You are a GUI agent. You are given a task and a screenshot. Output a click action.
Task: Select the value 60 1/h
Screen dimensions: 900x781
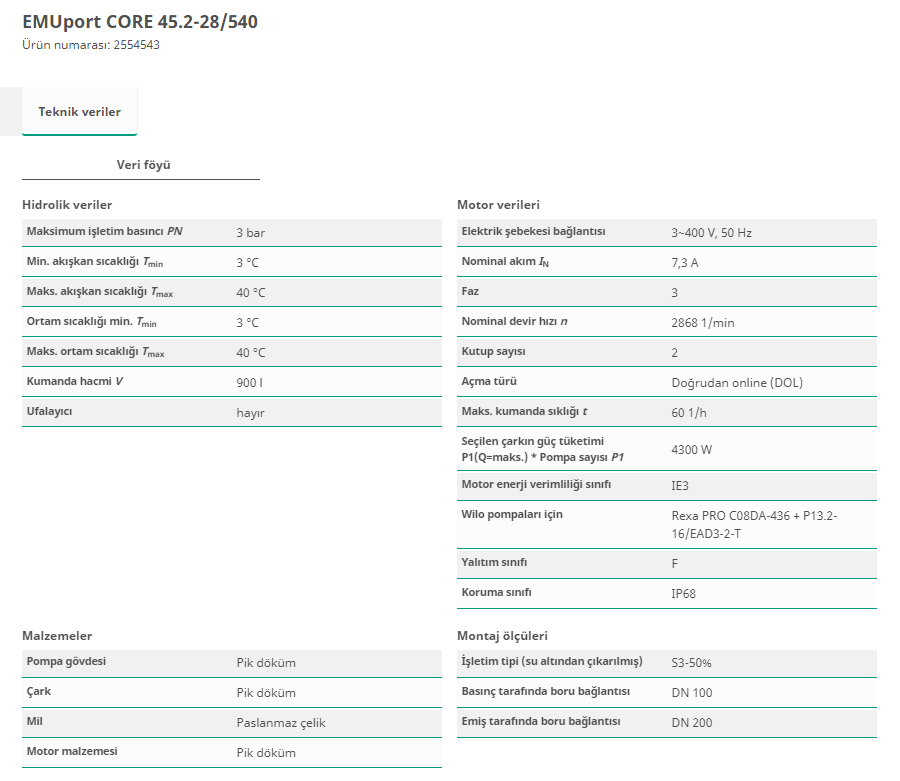689,413
